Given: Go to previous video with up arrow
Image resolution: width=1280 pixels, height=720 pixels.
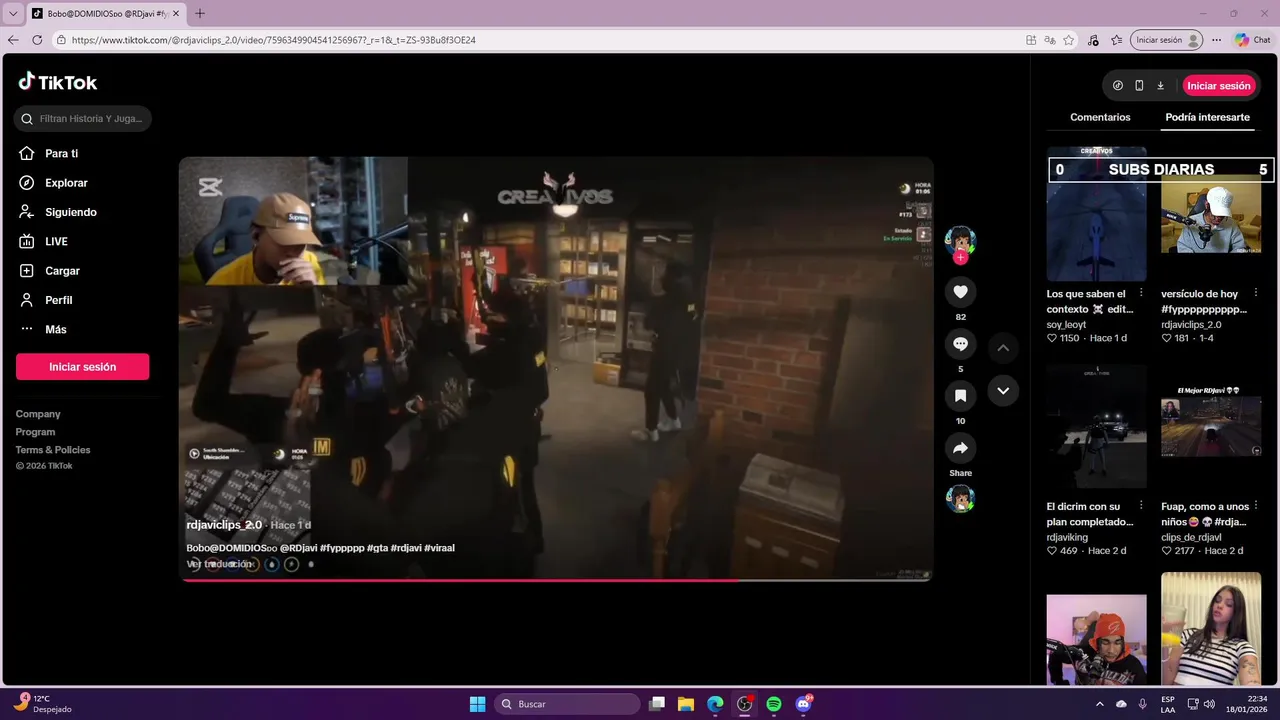Looking at the screenshot, I should pos(1003,348).
